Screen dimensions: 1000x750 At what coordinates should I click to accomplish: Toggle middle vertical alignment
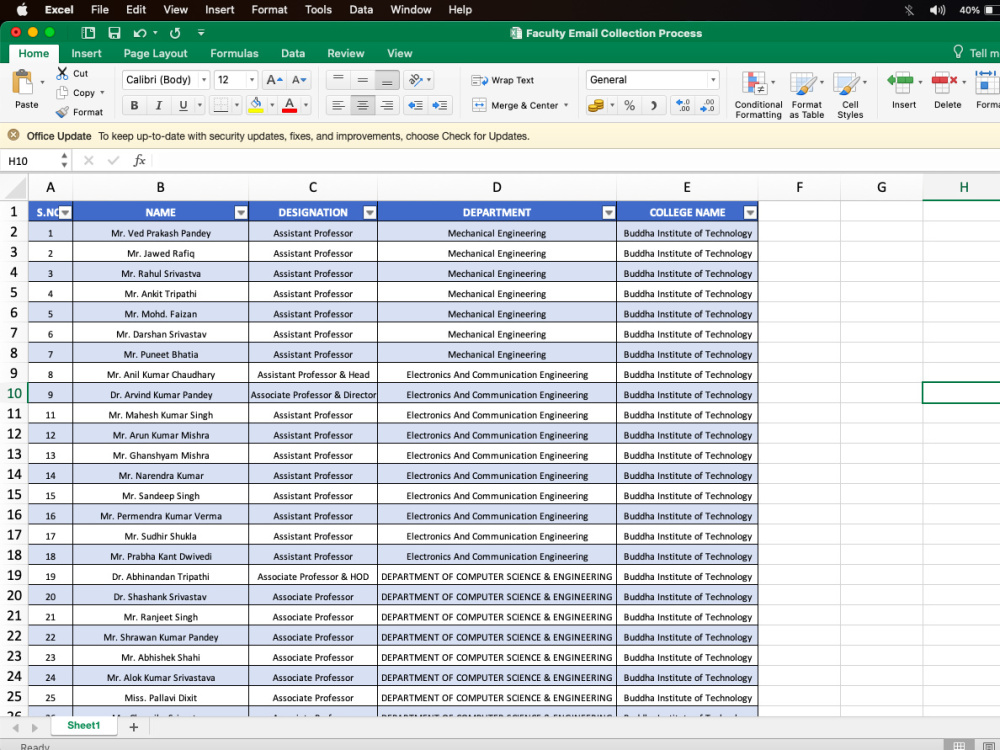click(362, 80)
